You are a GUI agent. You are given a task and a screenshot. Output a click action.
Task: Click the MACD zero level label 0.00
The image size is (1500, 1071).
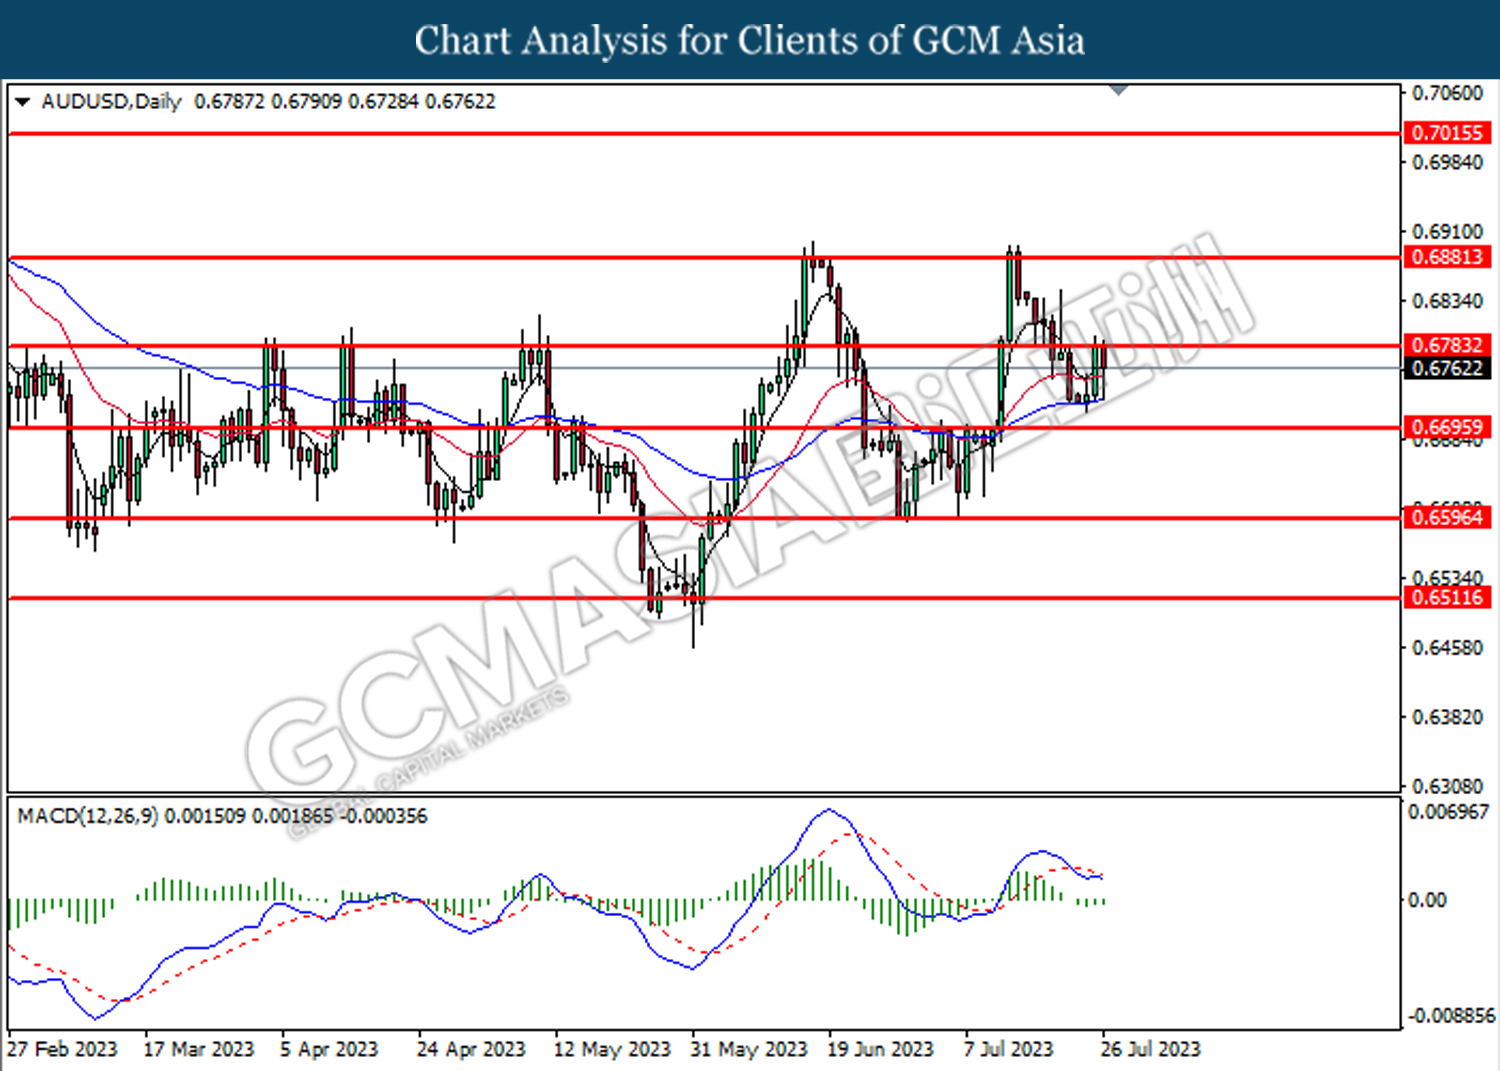(x=1427, y=900)
